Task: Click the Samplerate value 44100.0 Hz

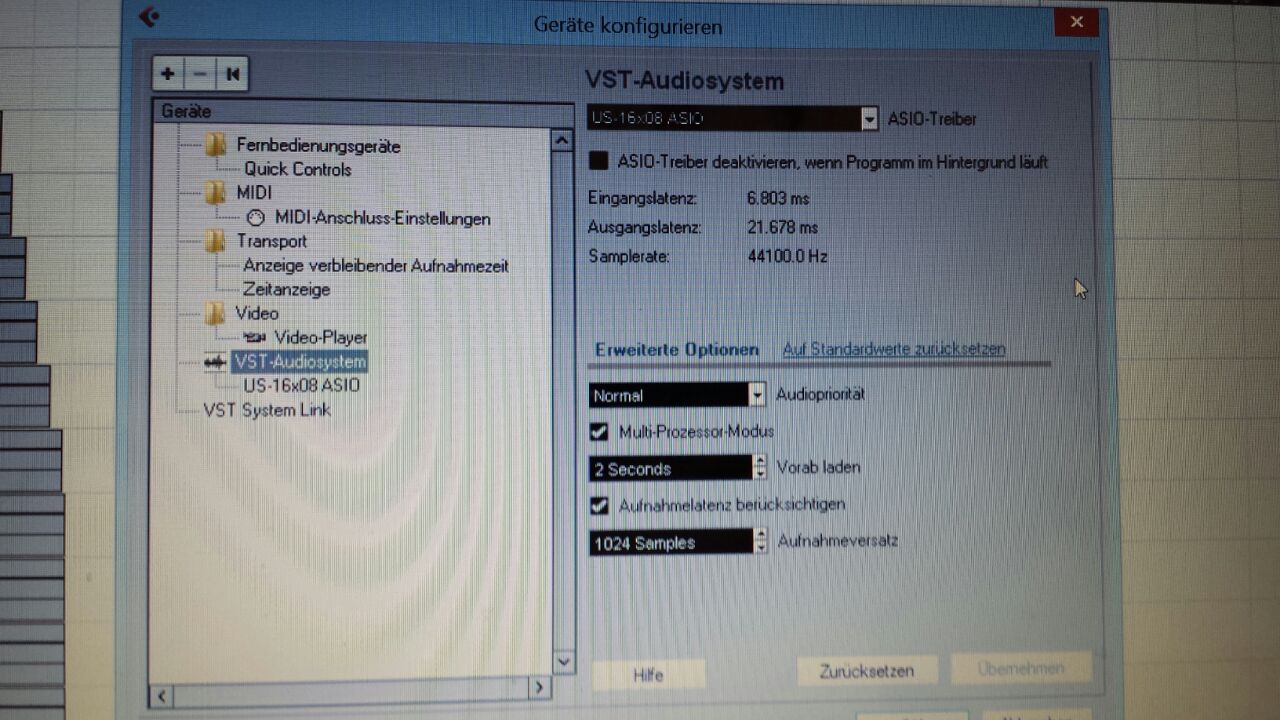Action: tap(787, 256)
